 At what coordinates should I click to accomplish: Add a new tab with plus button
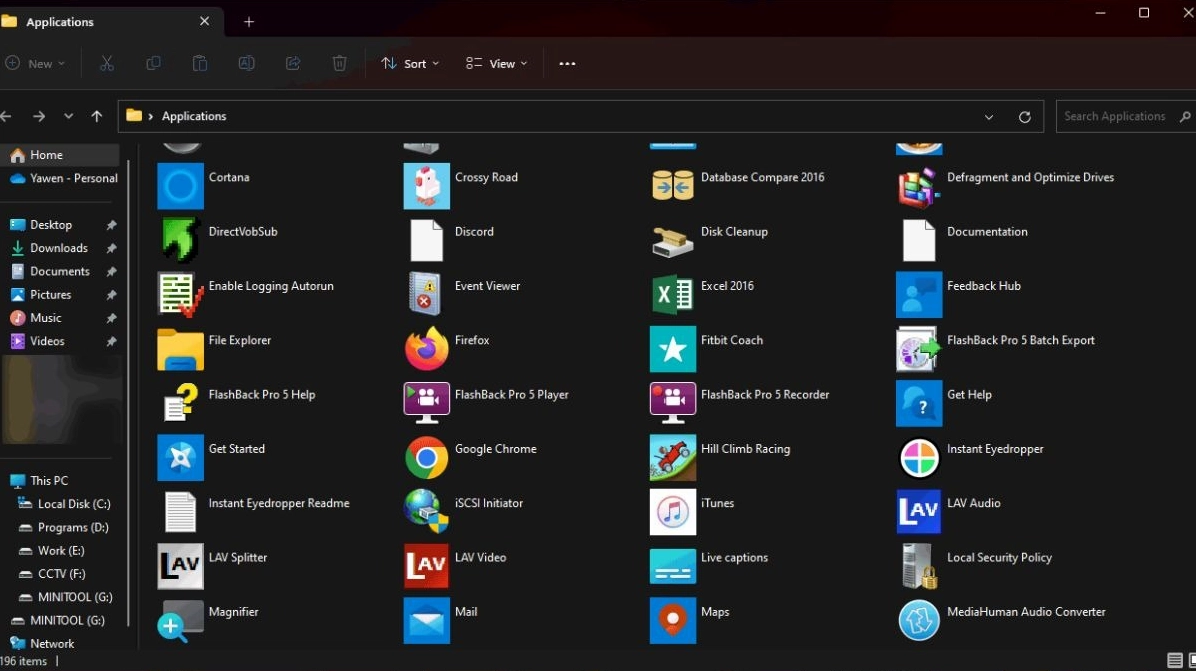click(x=249, y=22)
